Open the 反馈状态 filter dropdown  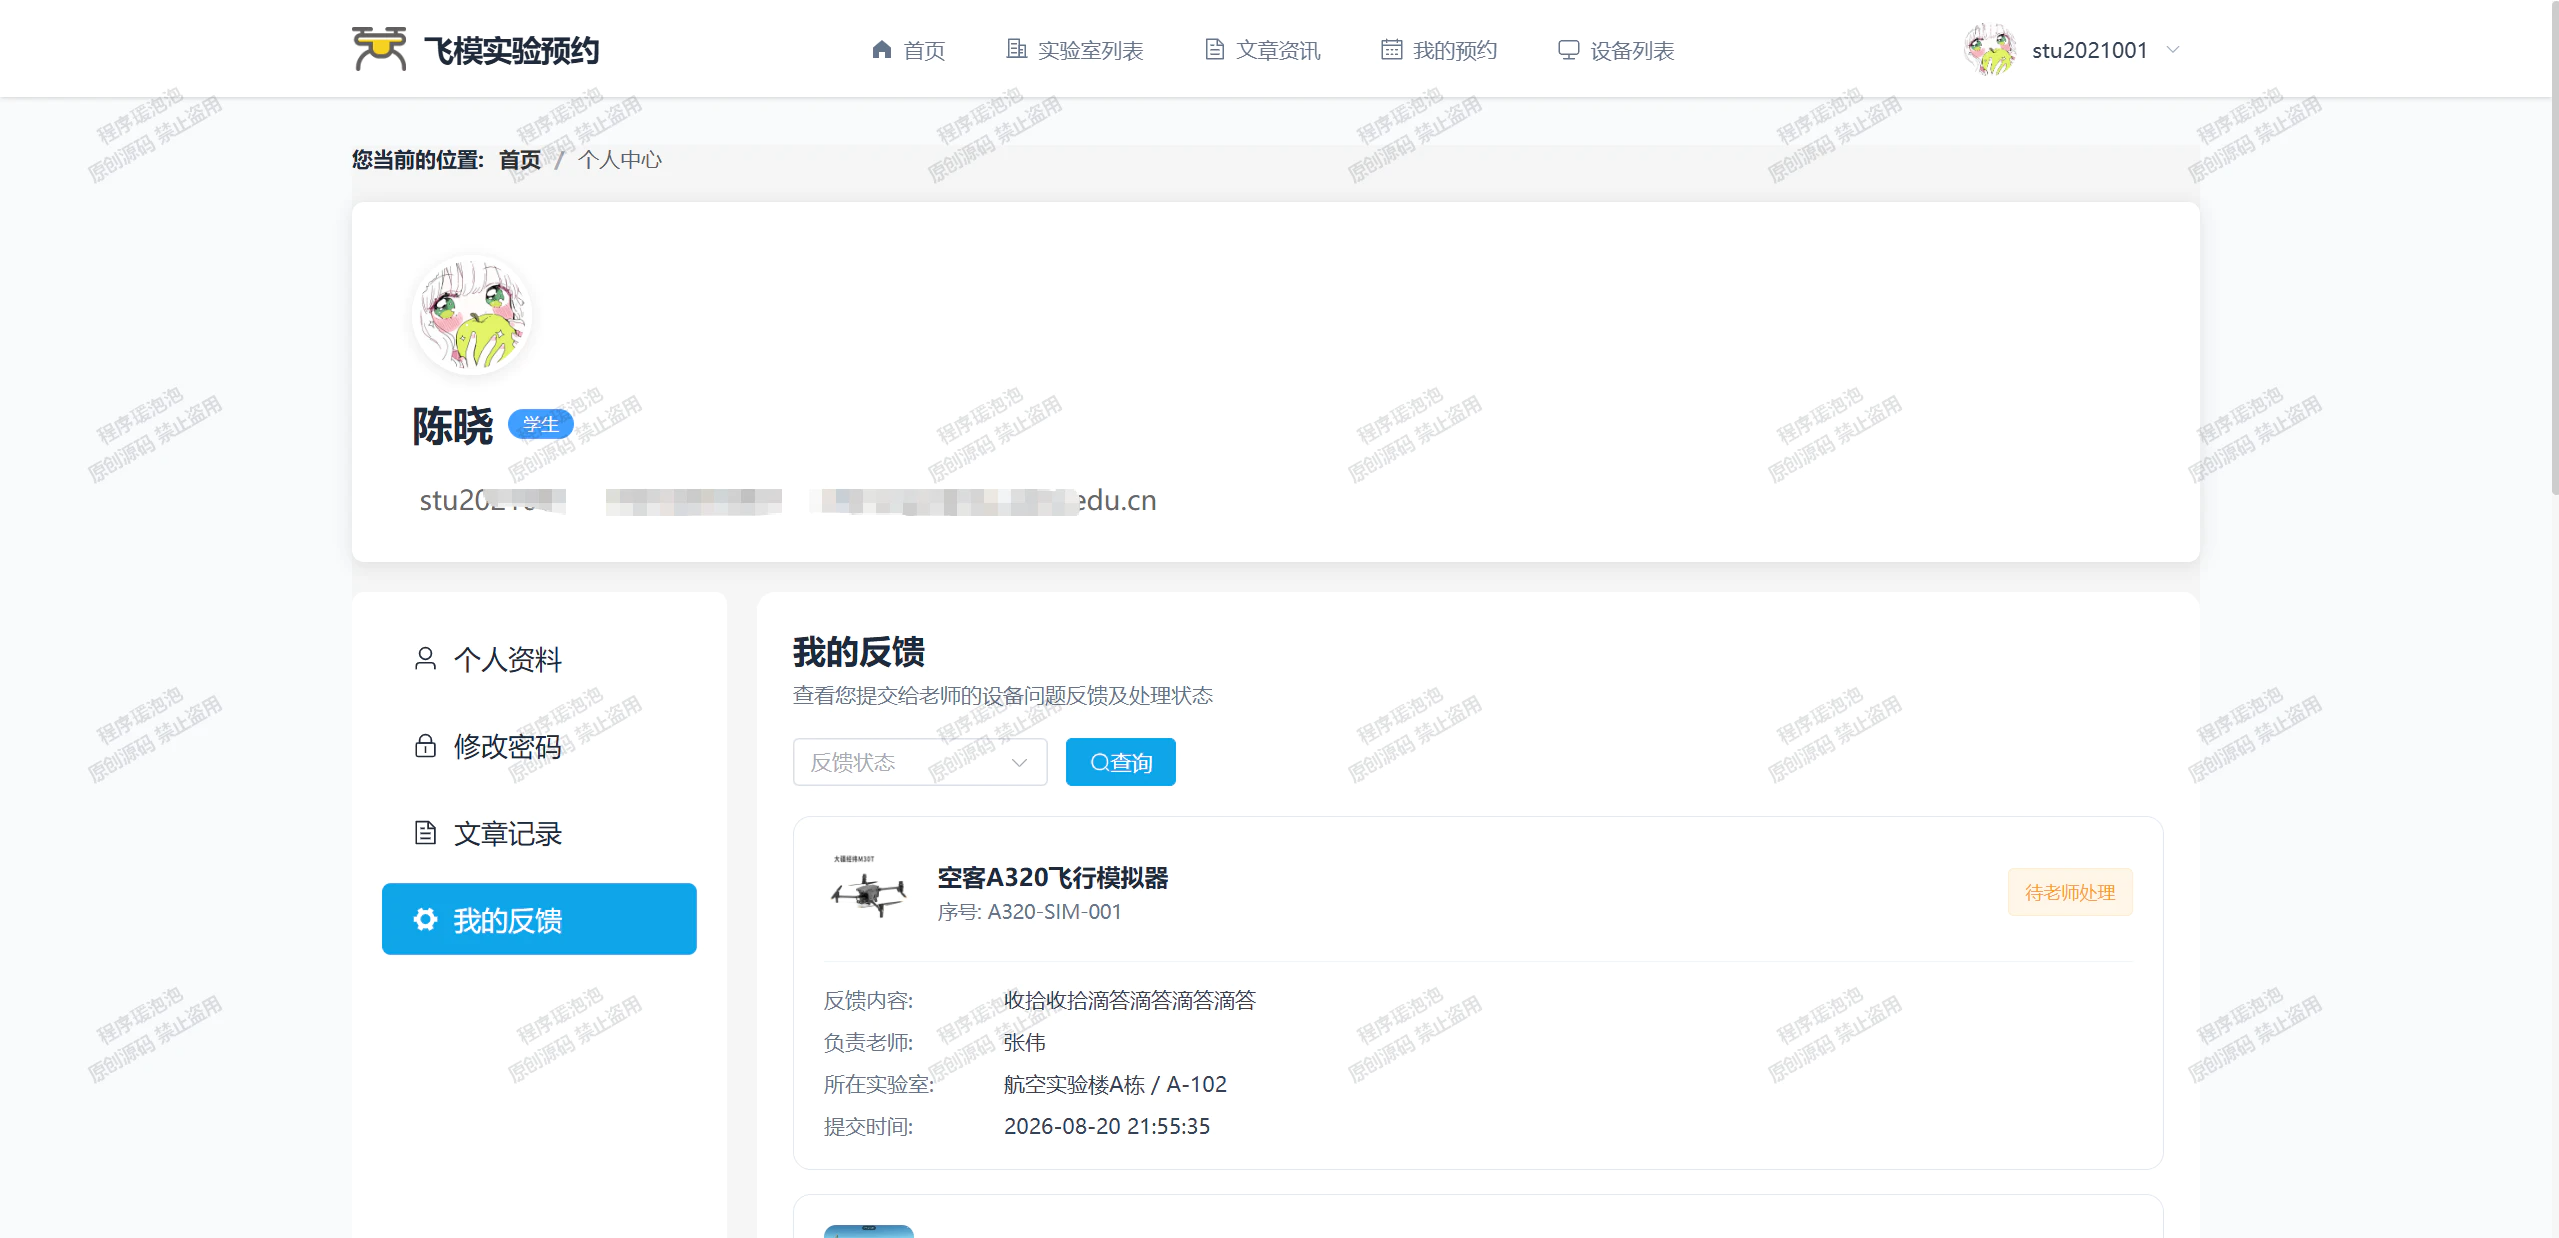click(x=920, y=762)
